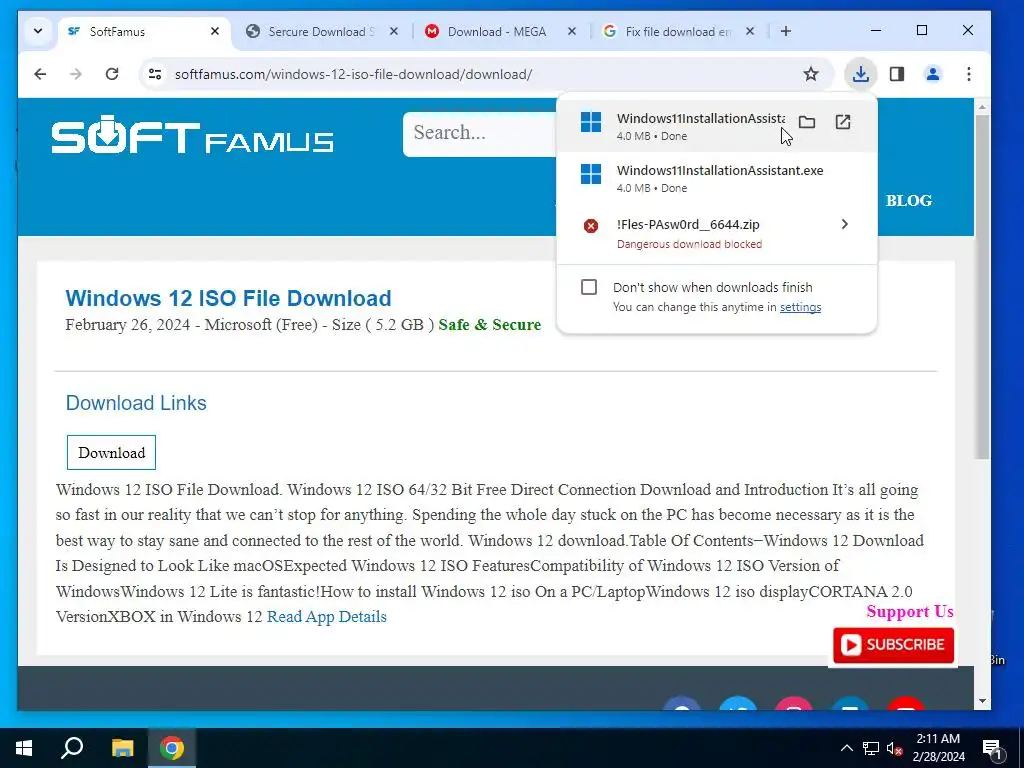Switch to the Fix file download tab

(x=676, y=31)
